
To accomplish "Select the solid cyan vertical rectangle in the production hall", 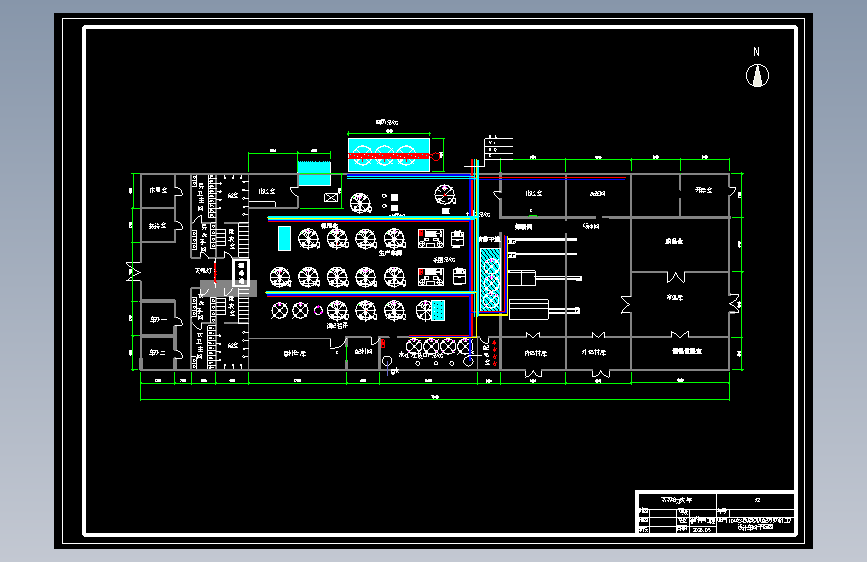I will point(284,238).
